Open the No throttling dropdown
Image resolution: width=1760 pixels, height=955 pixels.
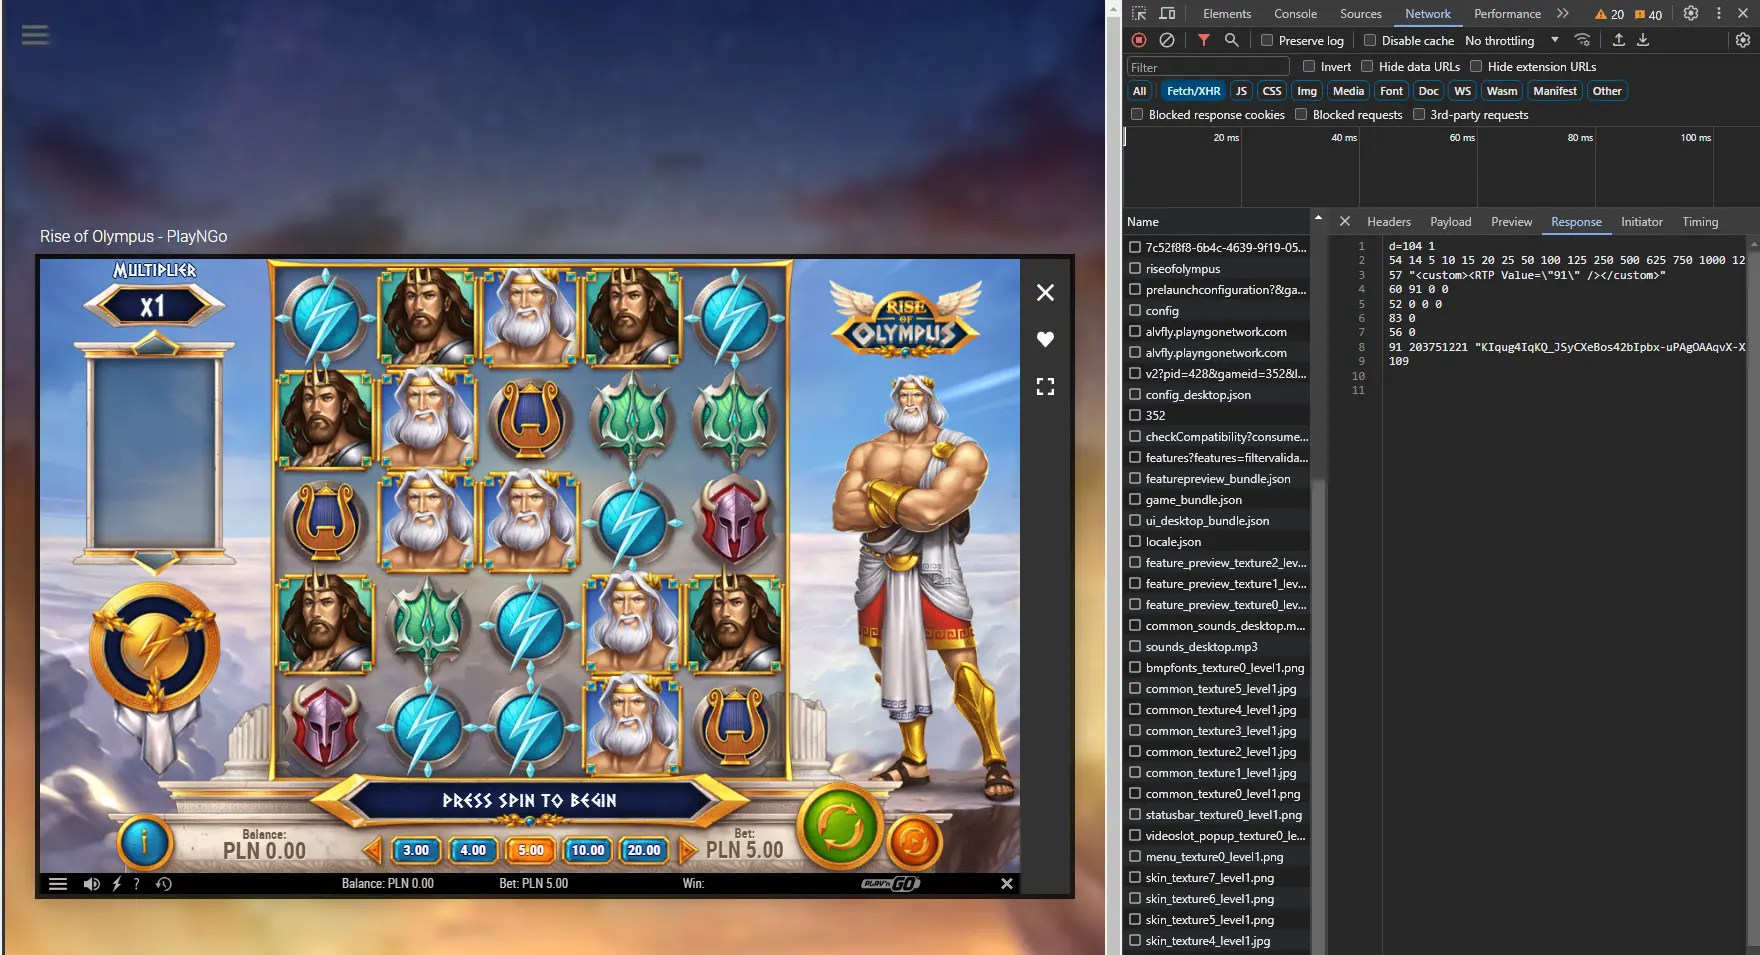coord(1512,41)
